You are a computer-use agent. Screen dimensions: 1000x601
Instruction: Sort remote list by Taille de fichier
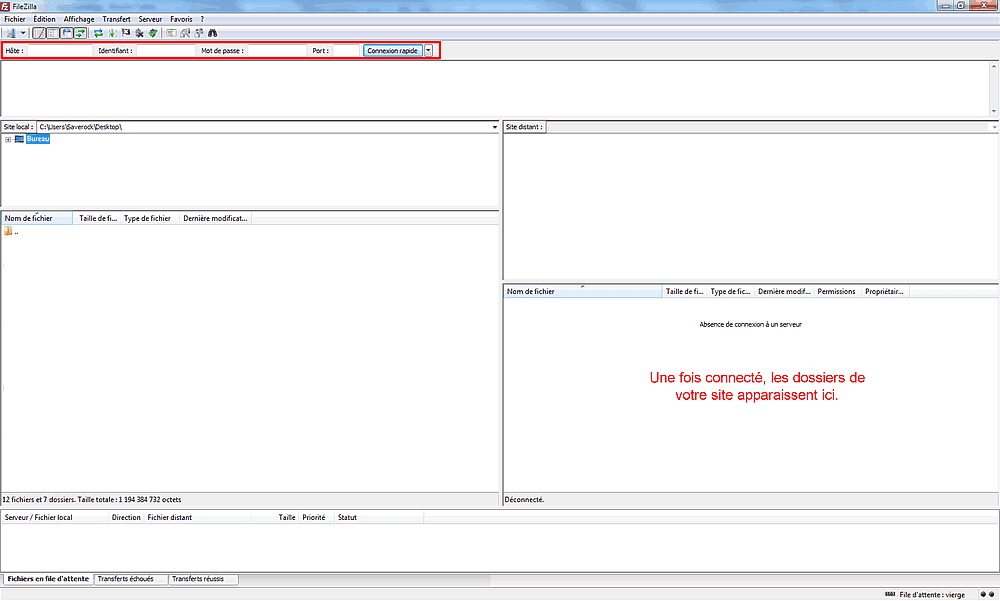click(x=684, y=292)
